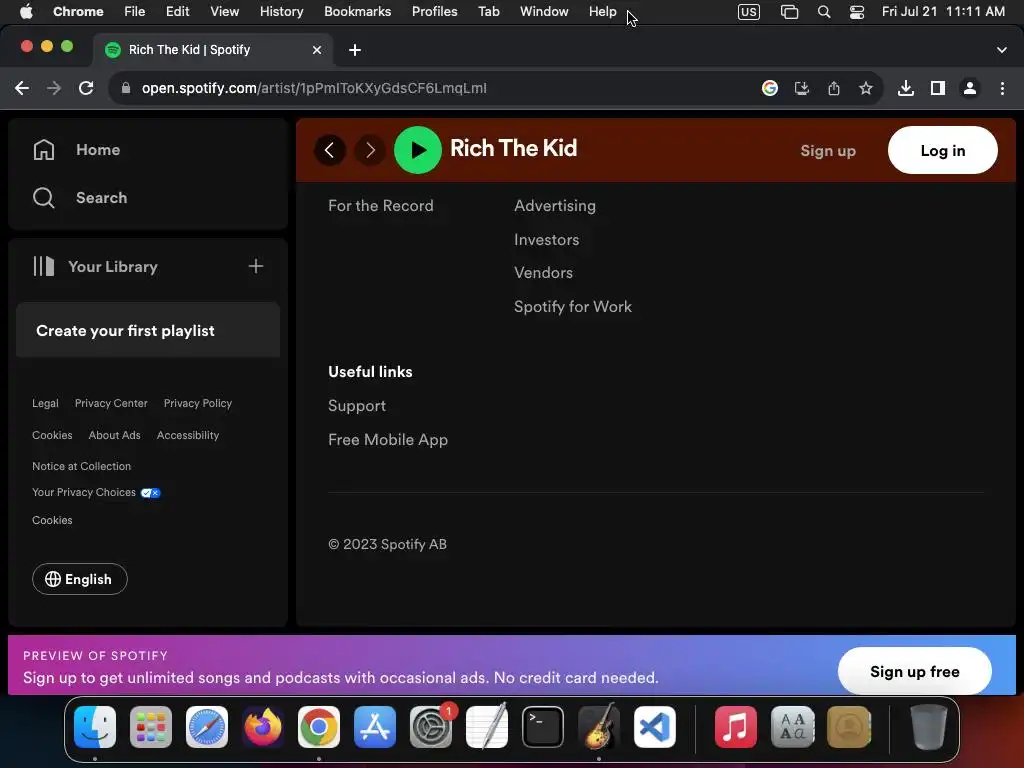1024x768 pixels.
Task: Open the Tab menu
Action: pyautogui.click(x=488, y=11)
